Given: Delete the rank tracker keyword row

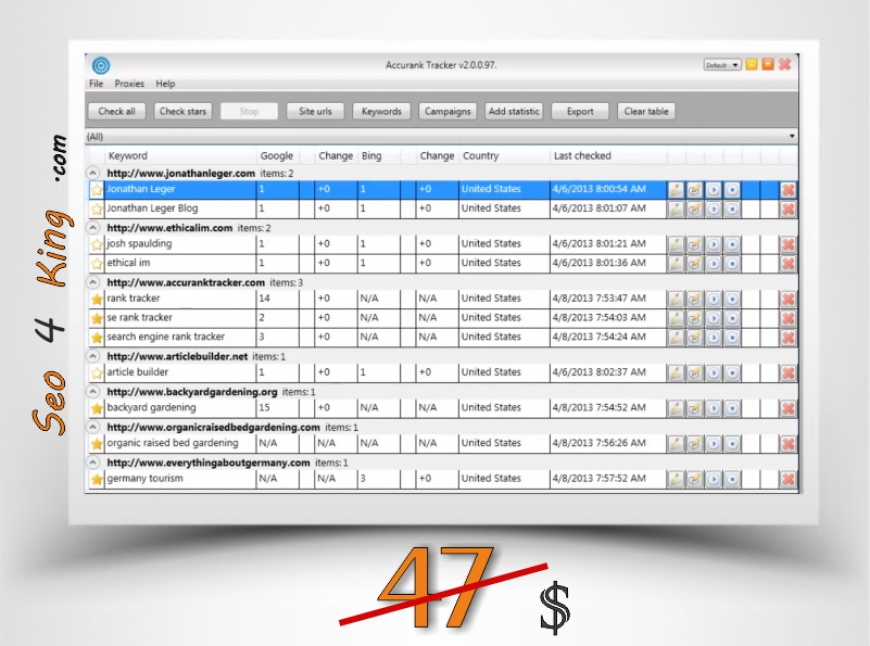Looking at the screenshot, I should tap(788, 299).
